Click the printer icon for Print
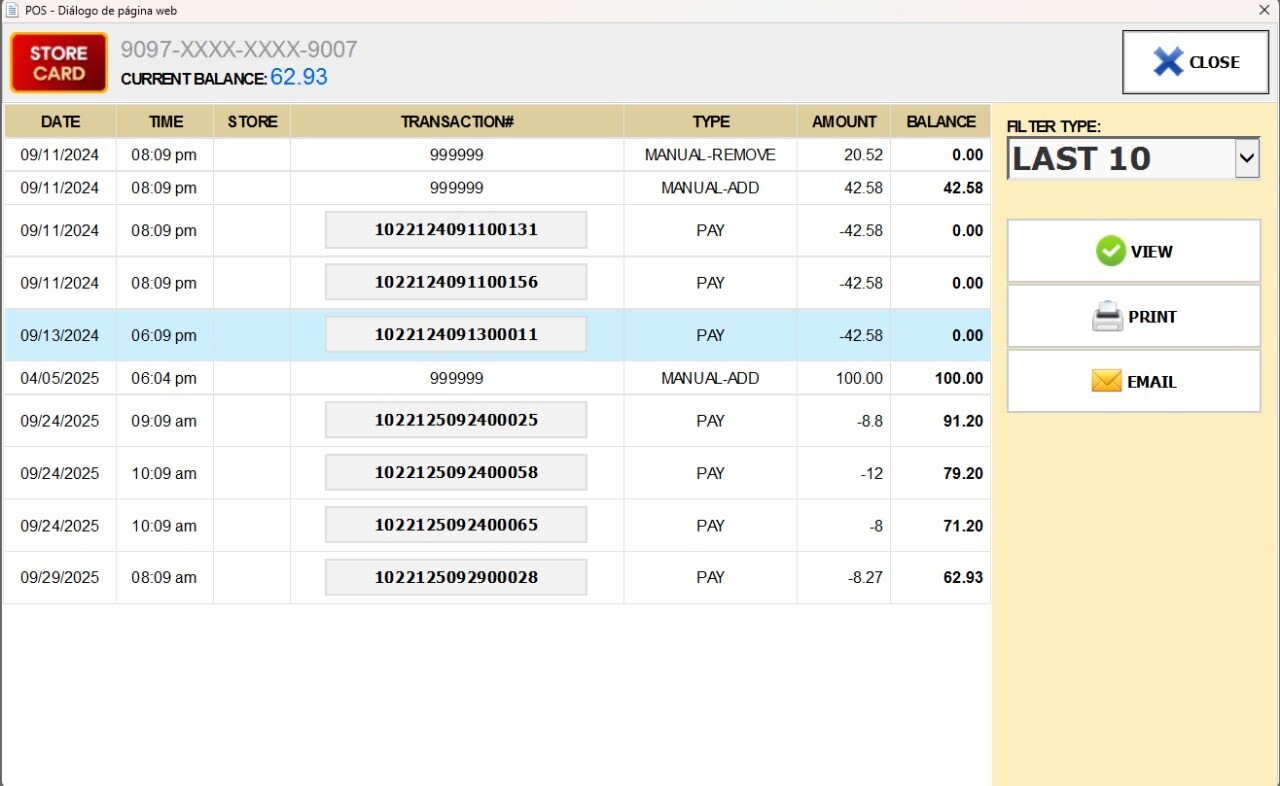 [x=1107, y=317]
